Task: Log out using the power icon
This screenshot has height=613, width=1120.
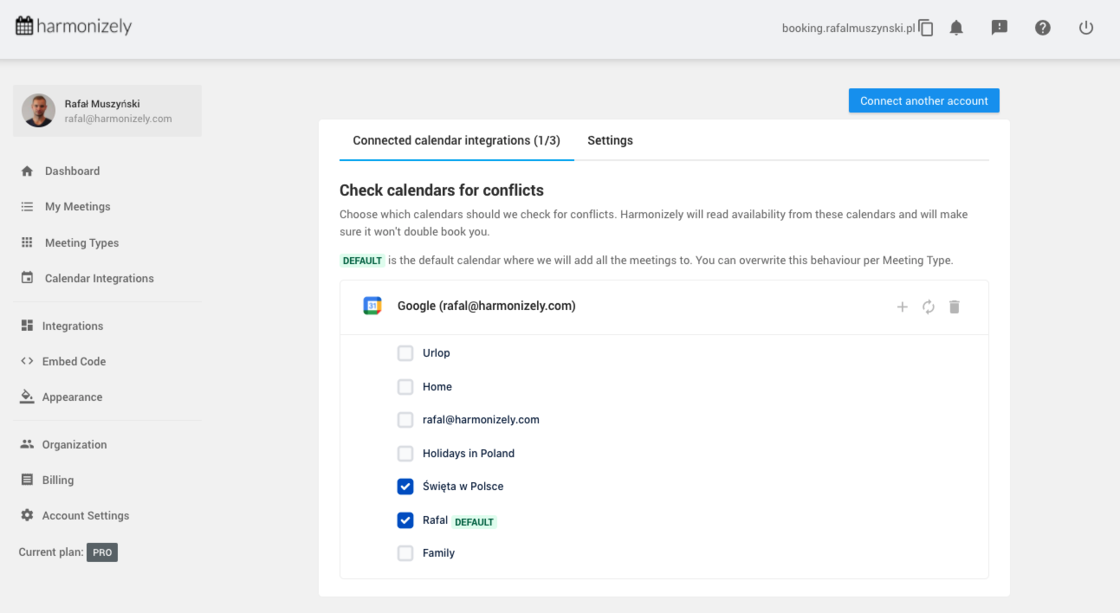Action: tap(1086, 28)
